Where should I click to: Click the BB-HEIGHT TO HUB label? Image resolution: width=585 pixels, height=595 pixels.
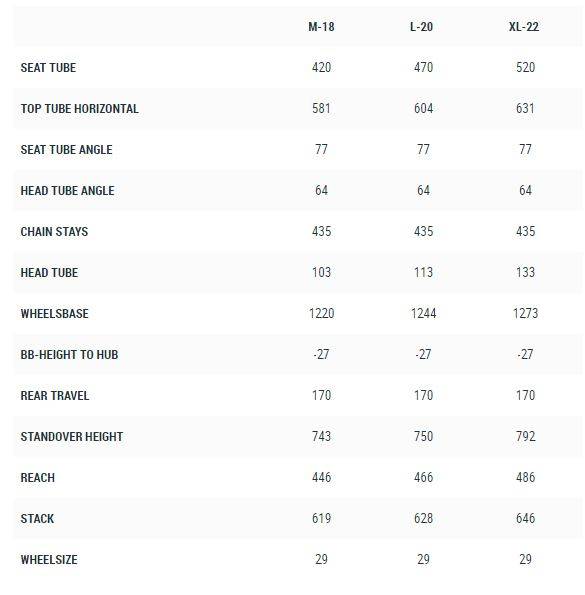coord(69,354)
